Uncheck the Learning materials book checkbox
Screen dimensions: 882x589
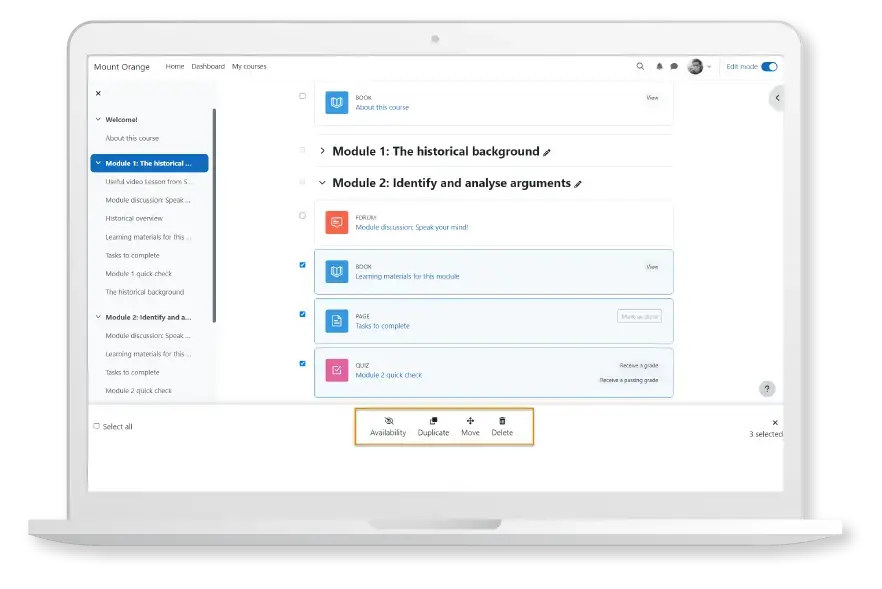303,265
